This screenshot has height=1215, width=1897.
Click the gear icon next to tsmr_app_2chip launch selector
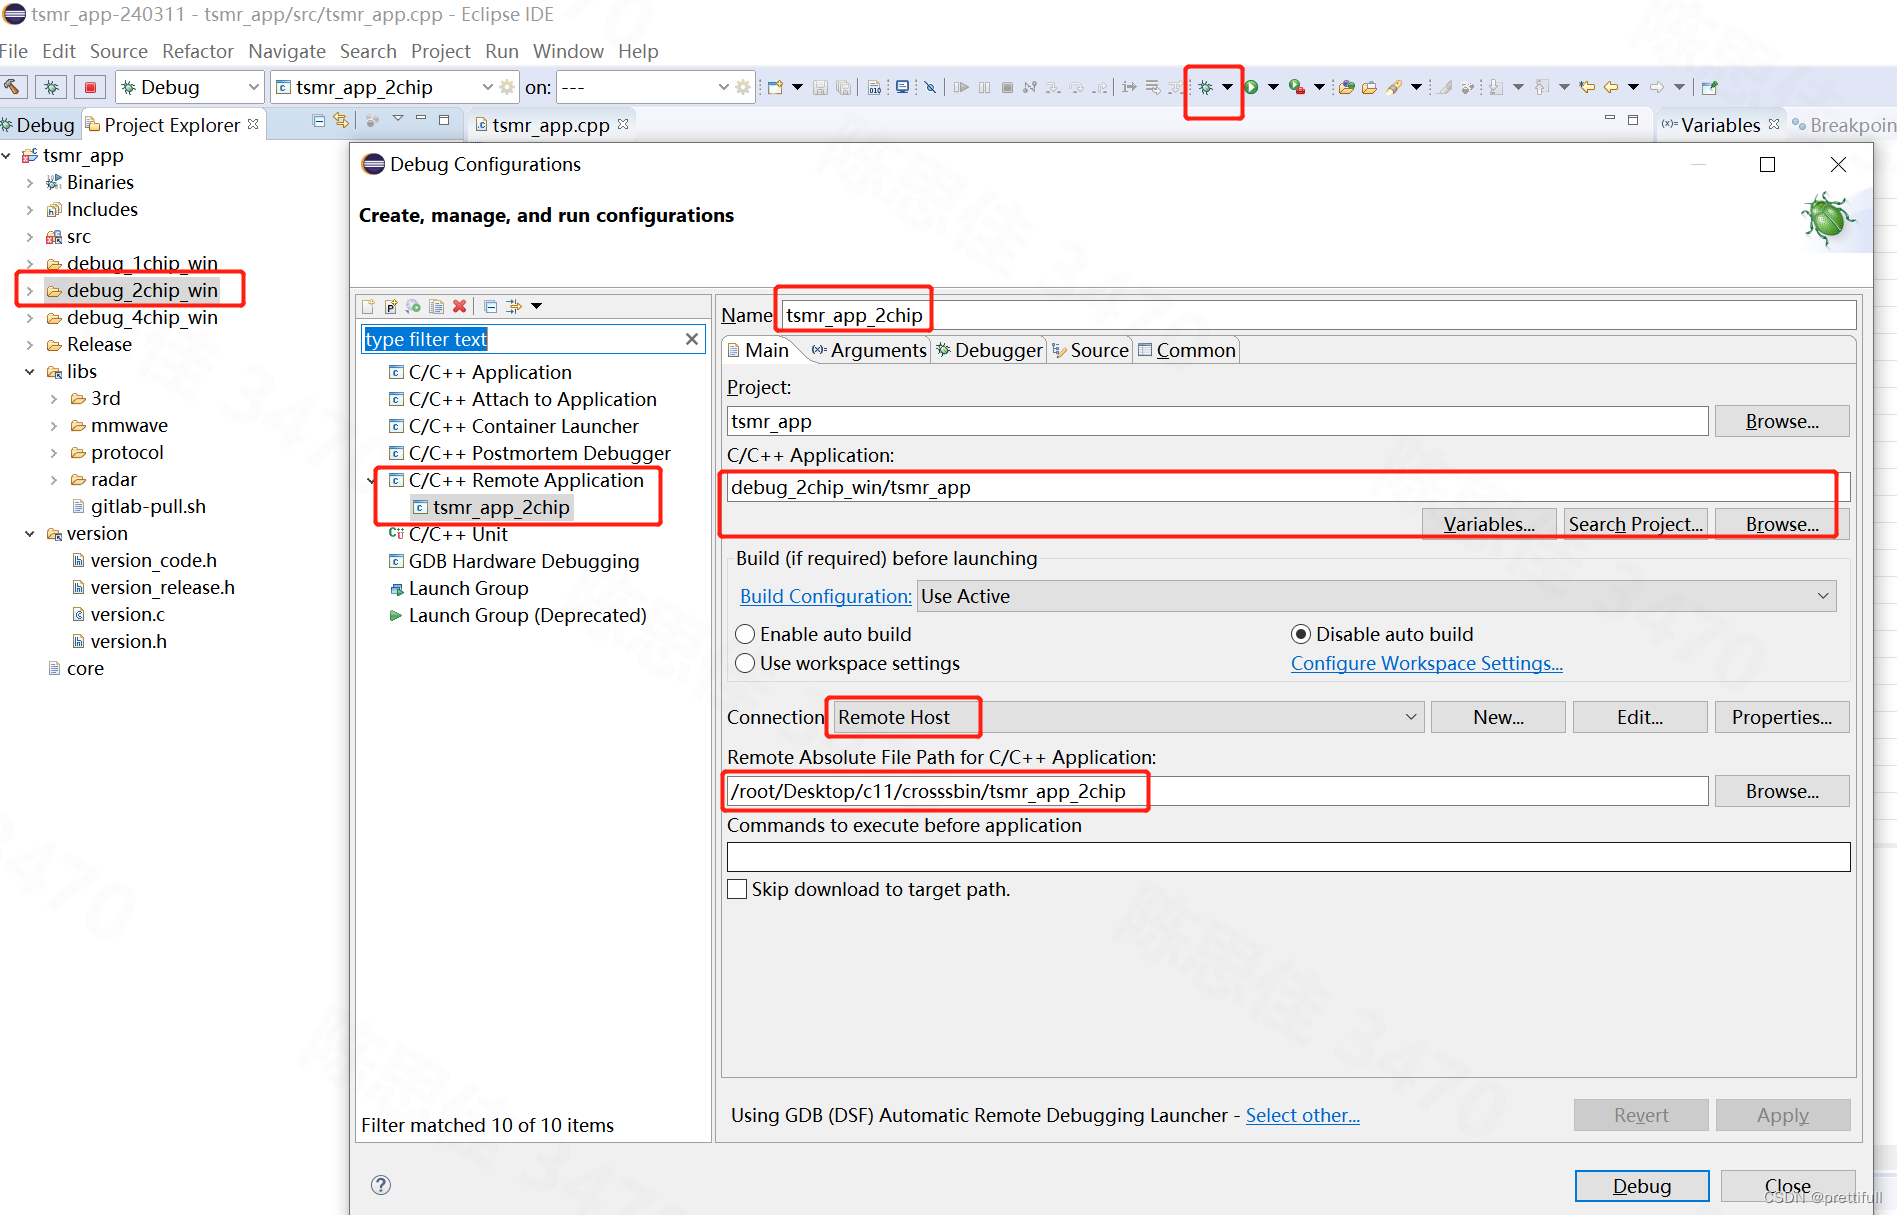point(508,87)
